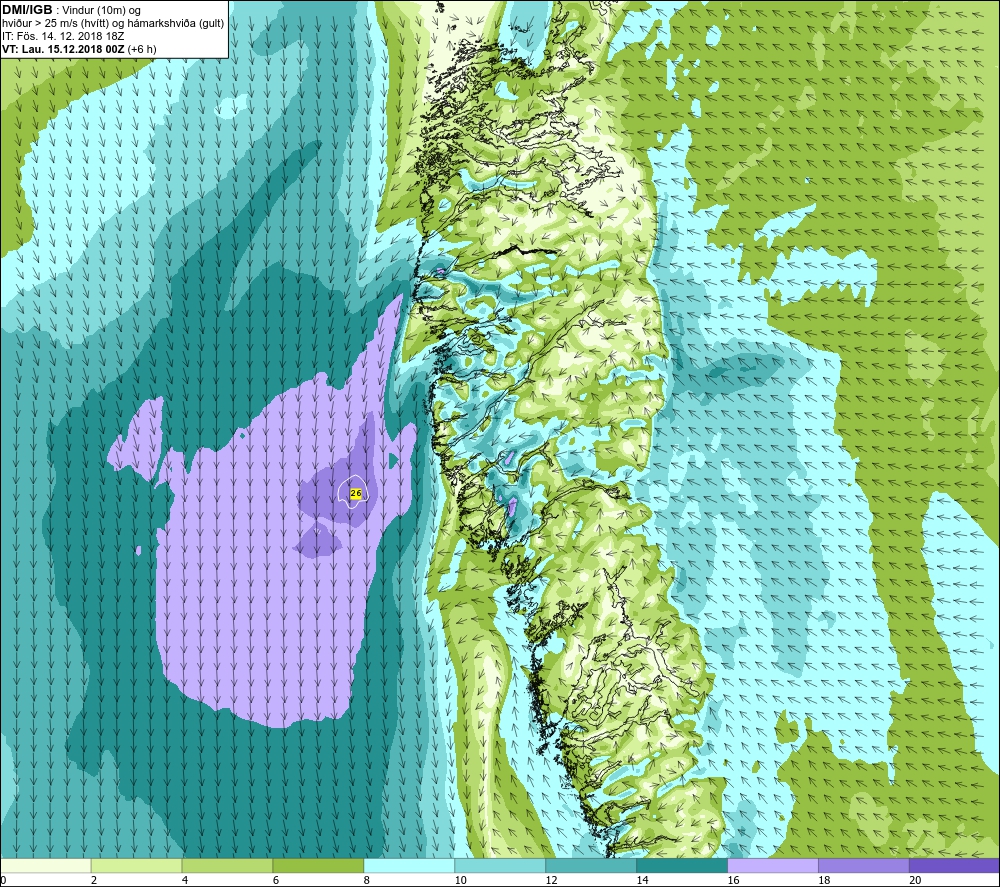Click the 10-12 m/s turquoise legend swatch
The image size is (1000, 887).
point(500,865)
